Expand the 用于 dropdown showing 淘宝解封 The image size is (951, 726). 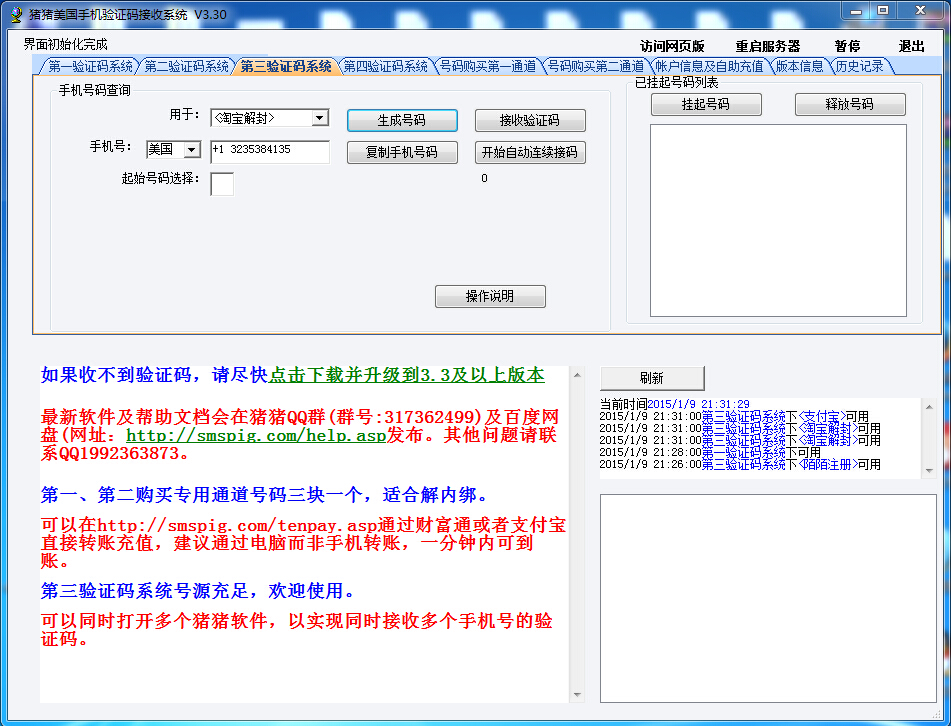click(320, 118)
